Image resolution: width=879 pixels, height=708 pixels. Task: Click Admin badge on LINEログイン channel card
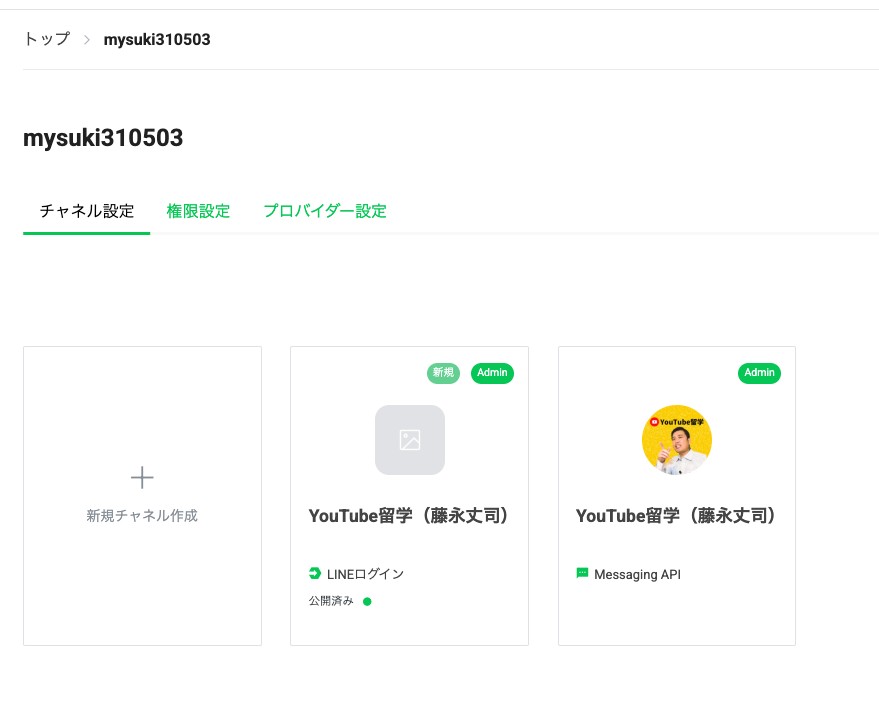click(492, 373)
